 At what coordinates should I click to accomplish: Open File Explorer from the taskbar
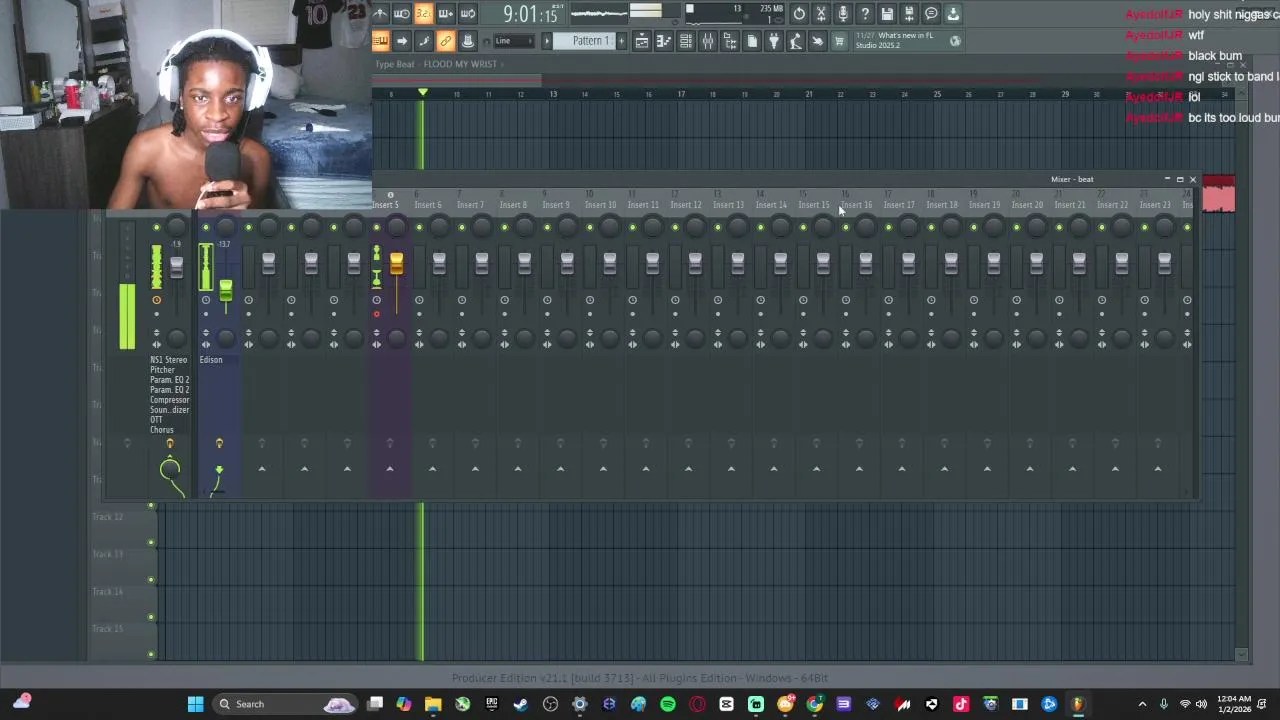(433, 704)
